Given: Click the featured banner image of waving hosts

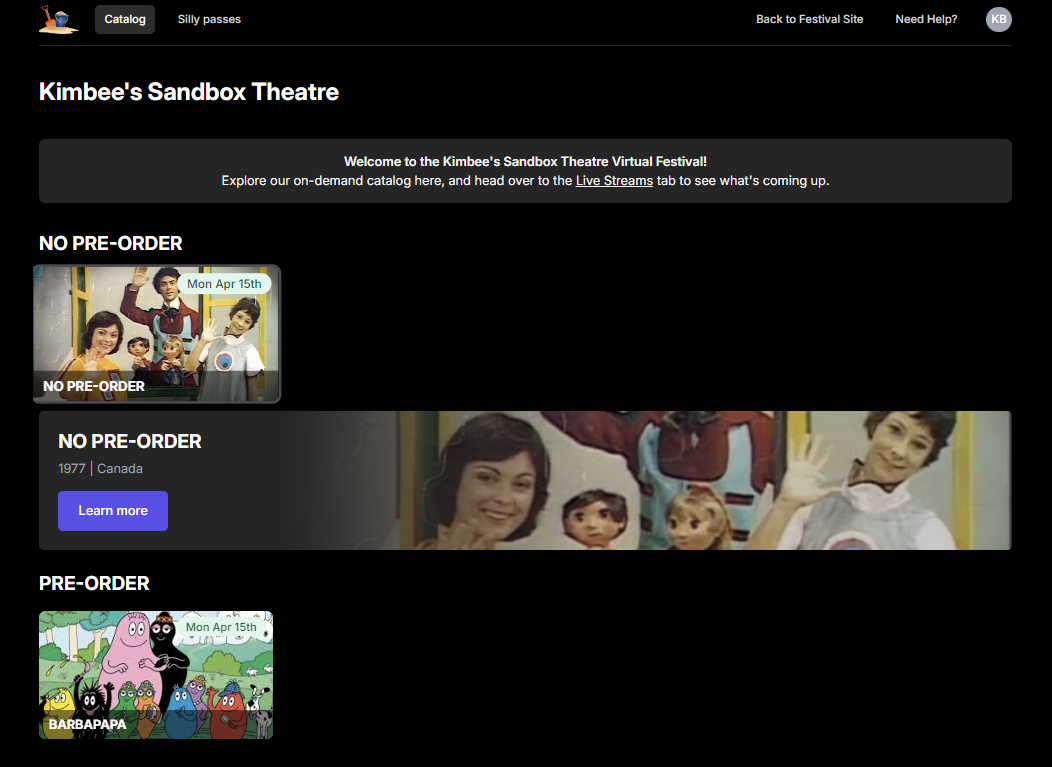Looking at the screenshot, I should point(700,480).
